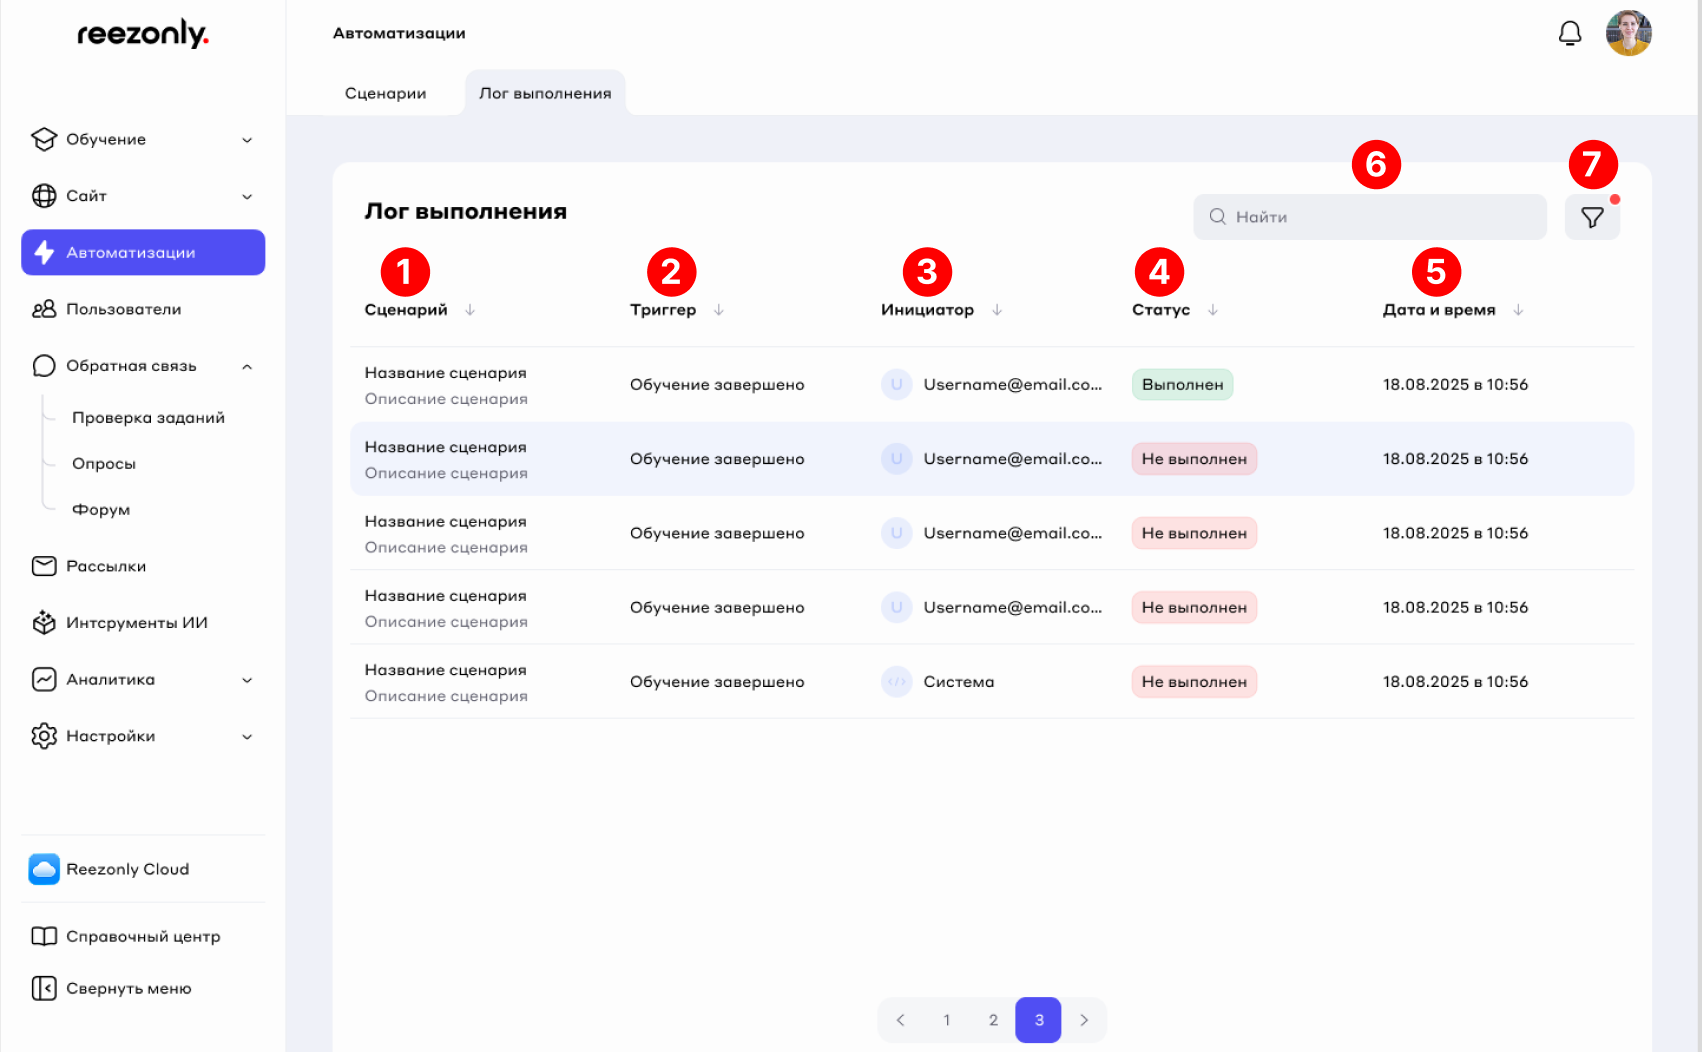Click the Reezonly Cloud icon
This screenshot has width=1702, height=1052.
44,869
